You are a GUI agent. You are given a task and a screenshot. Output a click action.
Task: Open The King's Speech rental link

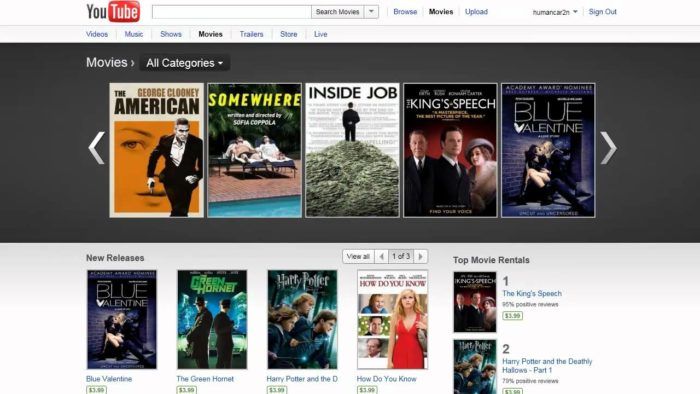[x=532, y=294]
